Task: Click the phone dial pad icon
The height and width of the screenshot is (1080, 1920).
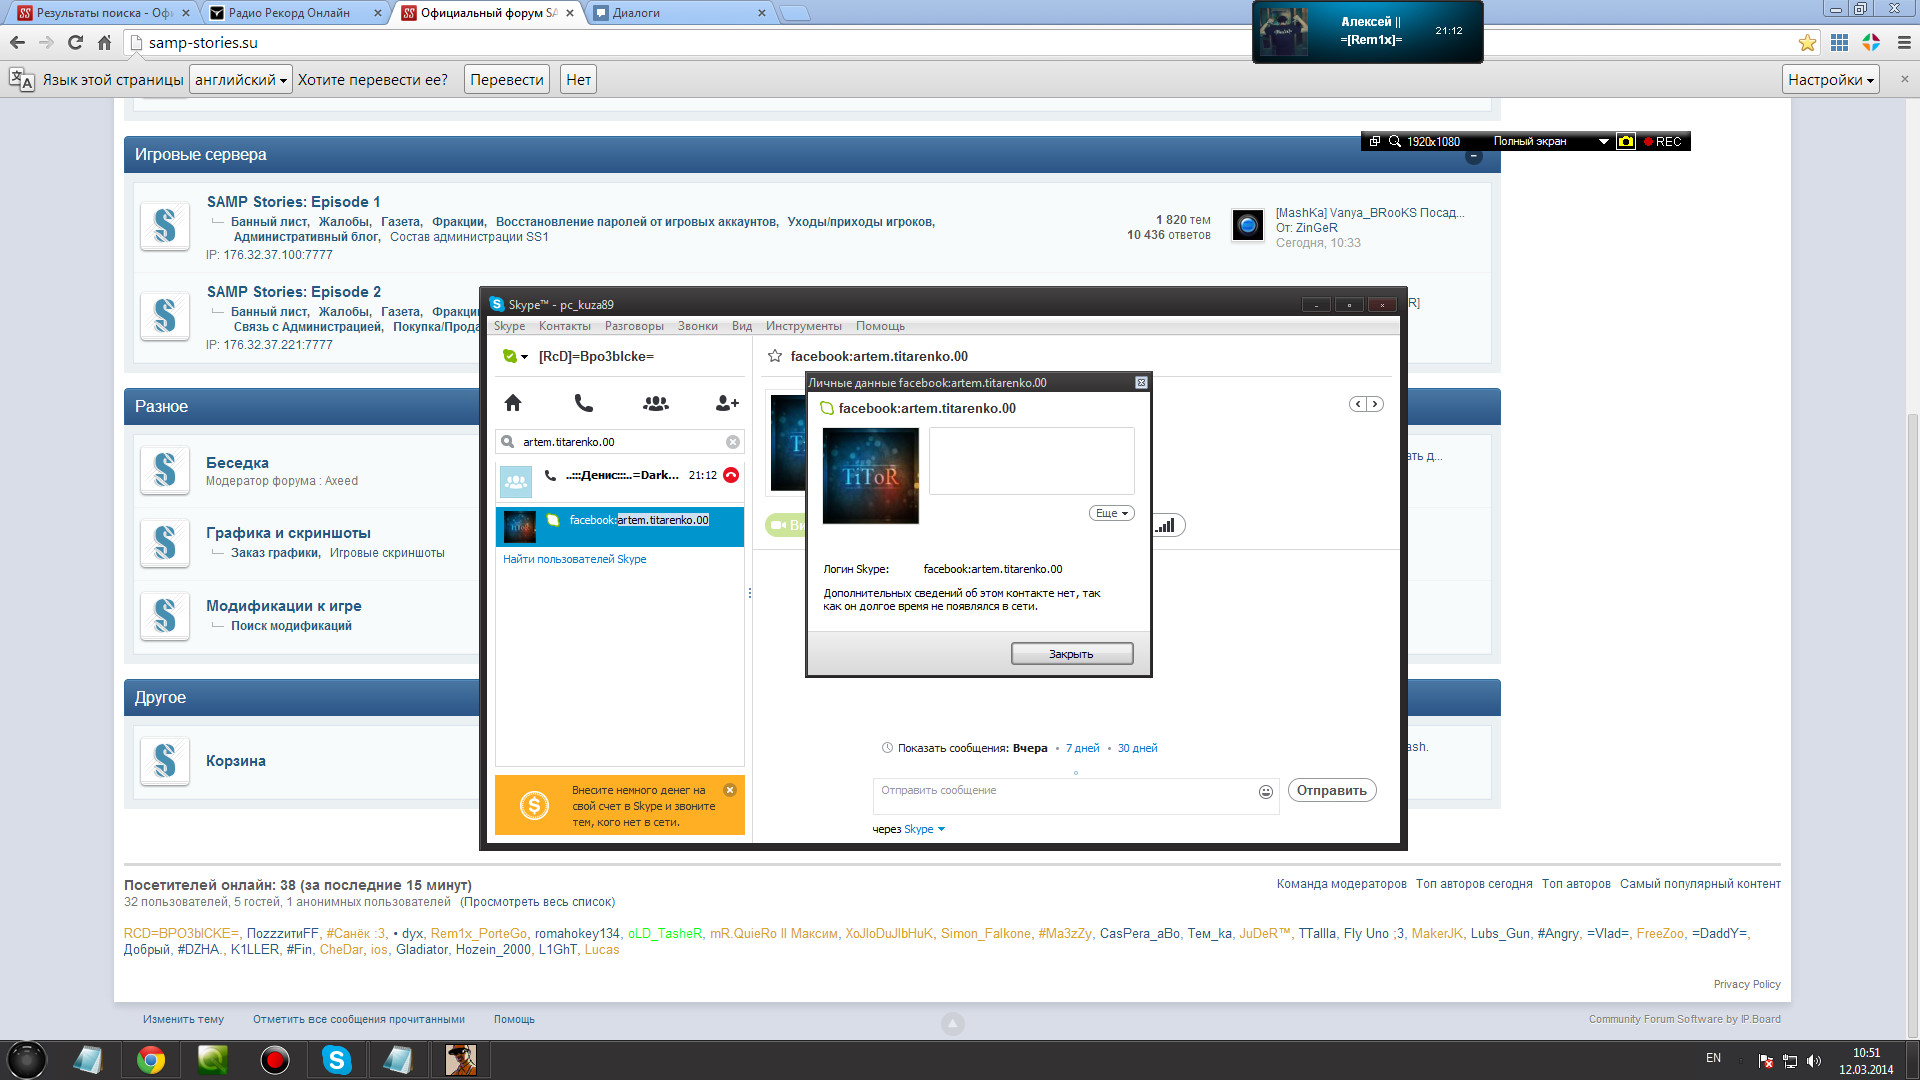Action: coord(584,402)
